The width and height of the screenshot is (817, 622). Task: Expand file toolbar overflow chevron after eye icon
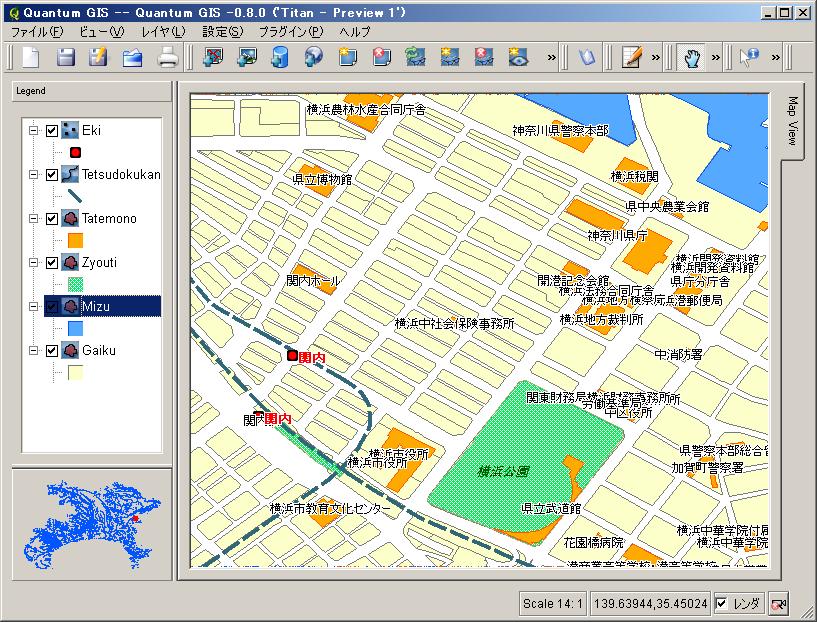pyautogui.click(x=552, y=57)
